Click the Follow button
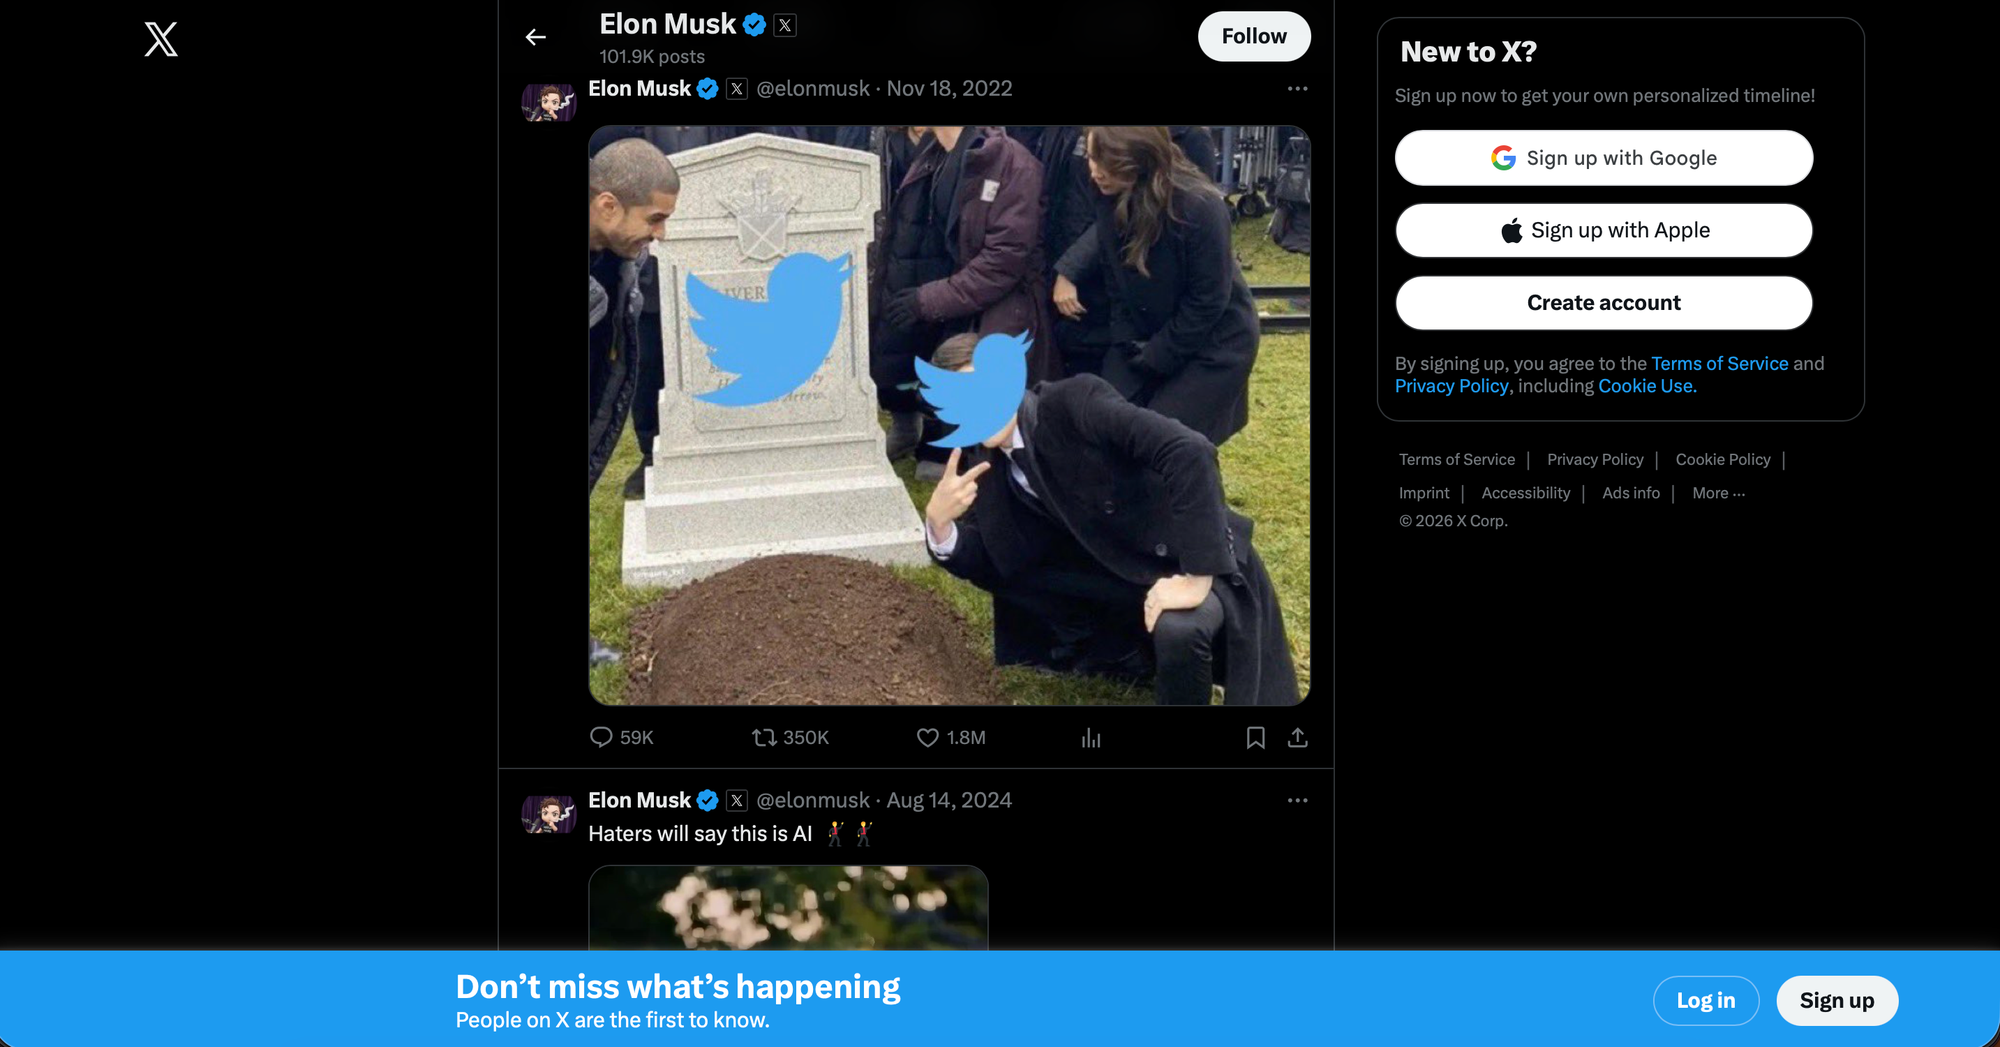This screenshot has width=2000, height=1047. [1254, 36]
